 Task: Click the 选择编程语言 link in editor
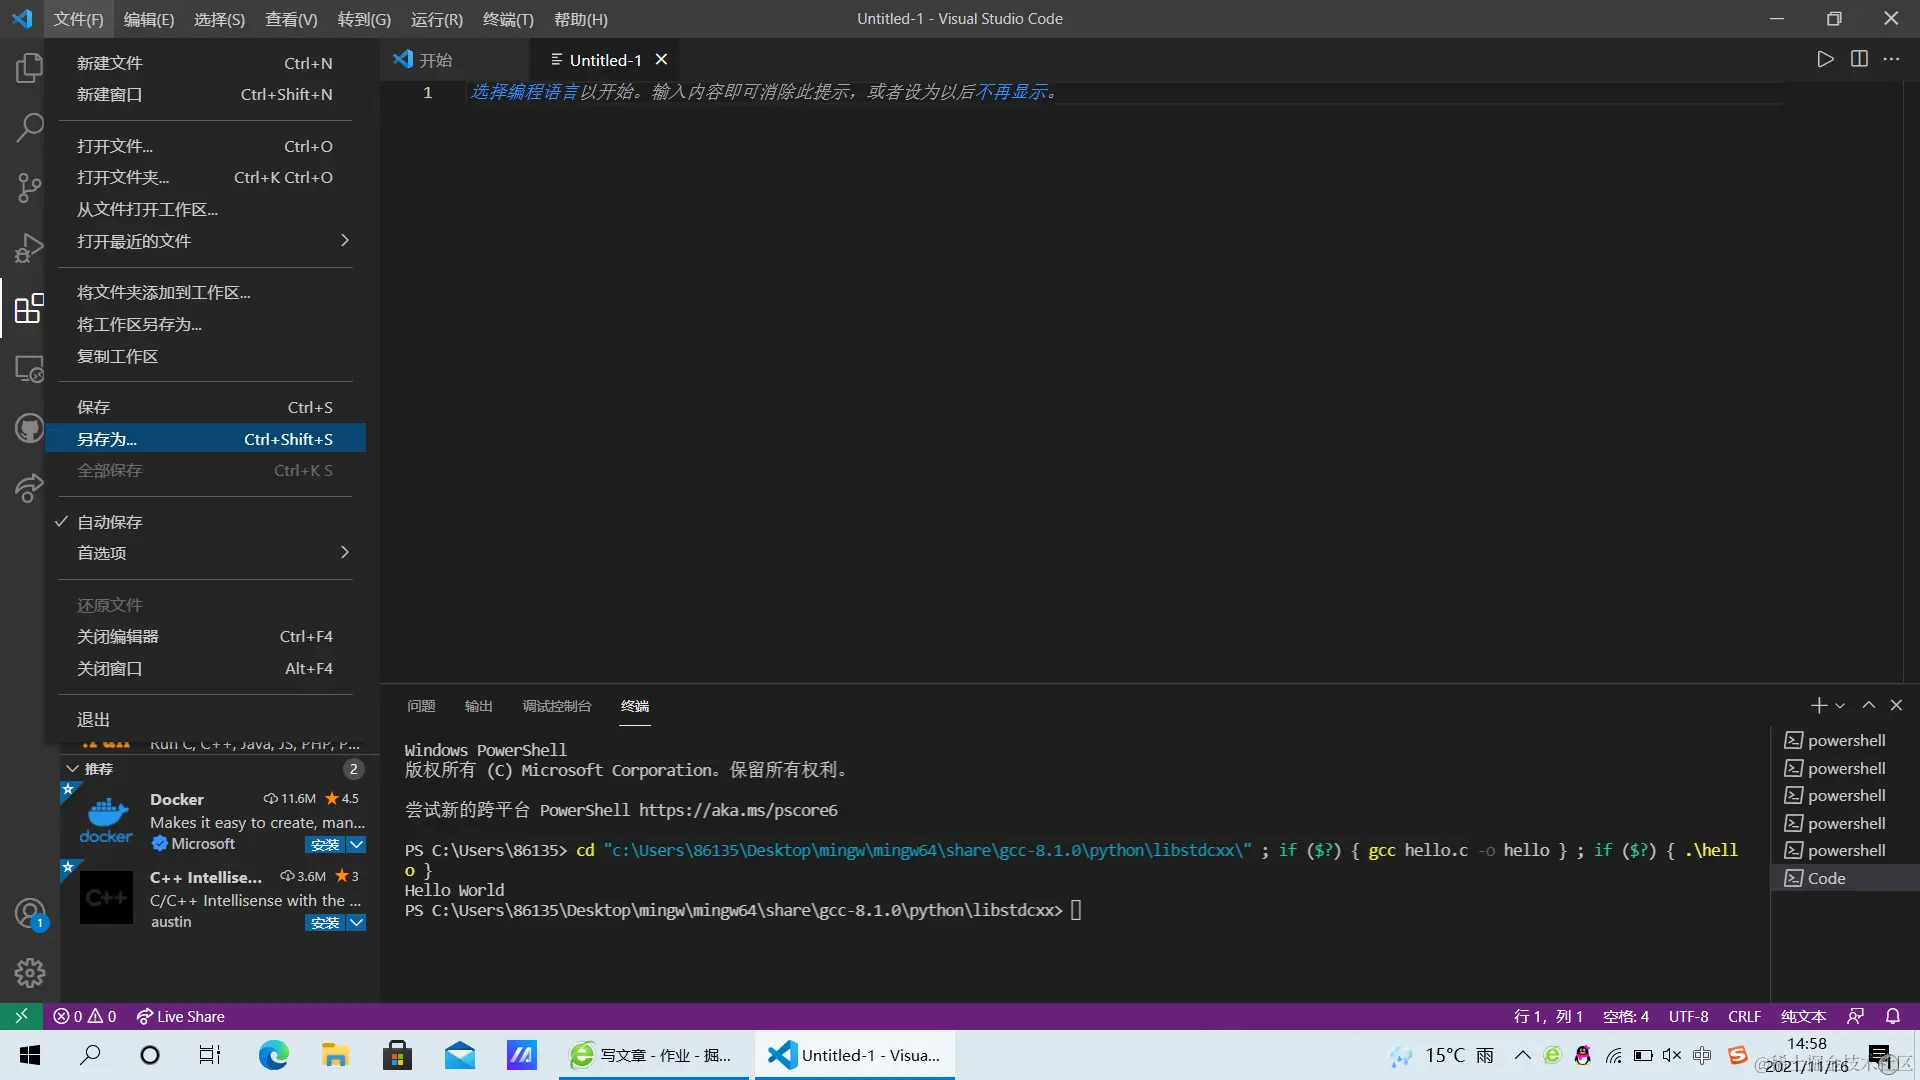pyautogui.click(x=524, y=92)
